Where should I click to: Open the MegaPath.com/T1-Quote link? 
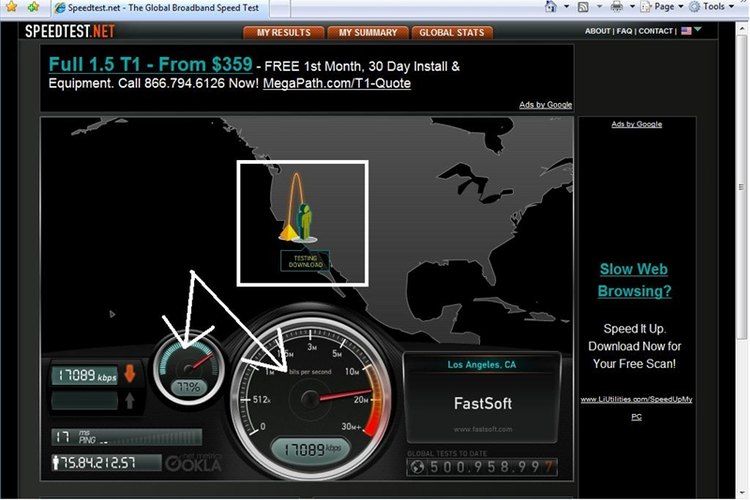coord(337,83)
